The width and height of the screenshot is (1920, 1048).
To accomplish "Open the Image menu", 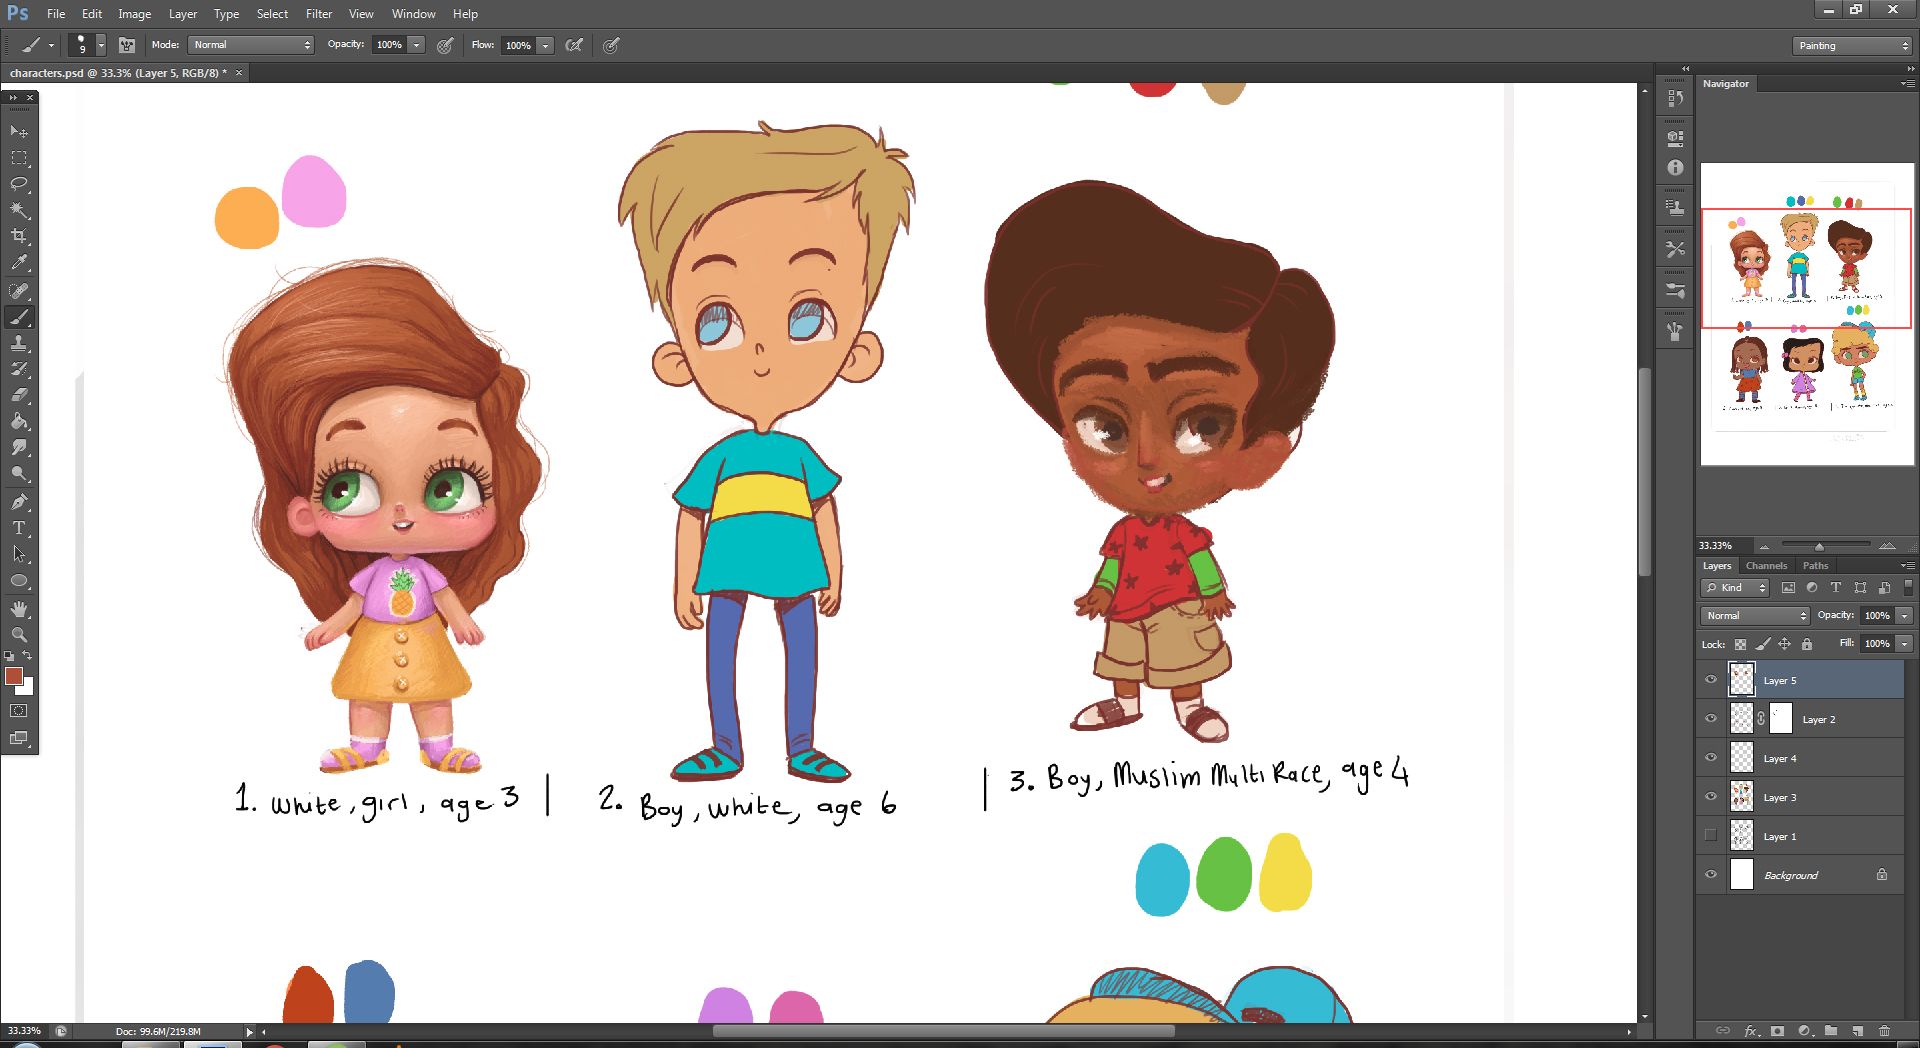I will click(x=134, y=14).
